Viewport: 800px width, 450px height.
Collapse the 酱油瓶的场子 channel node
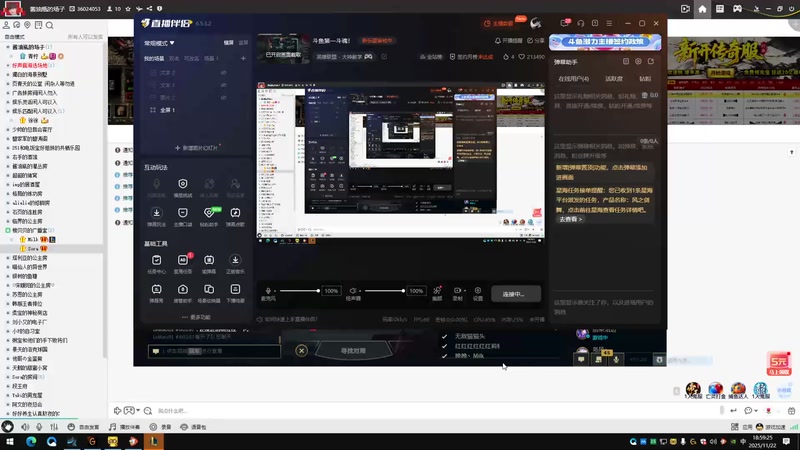point(8,47)
